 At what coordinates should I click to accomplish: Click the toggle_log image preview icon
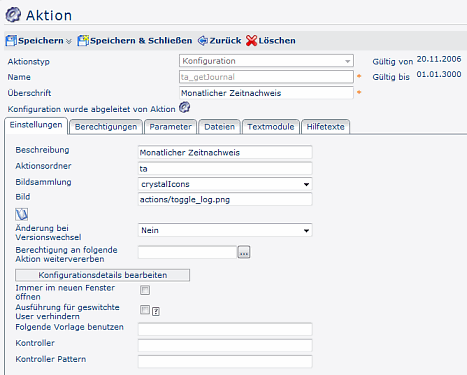(22, 214)
